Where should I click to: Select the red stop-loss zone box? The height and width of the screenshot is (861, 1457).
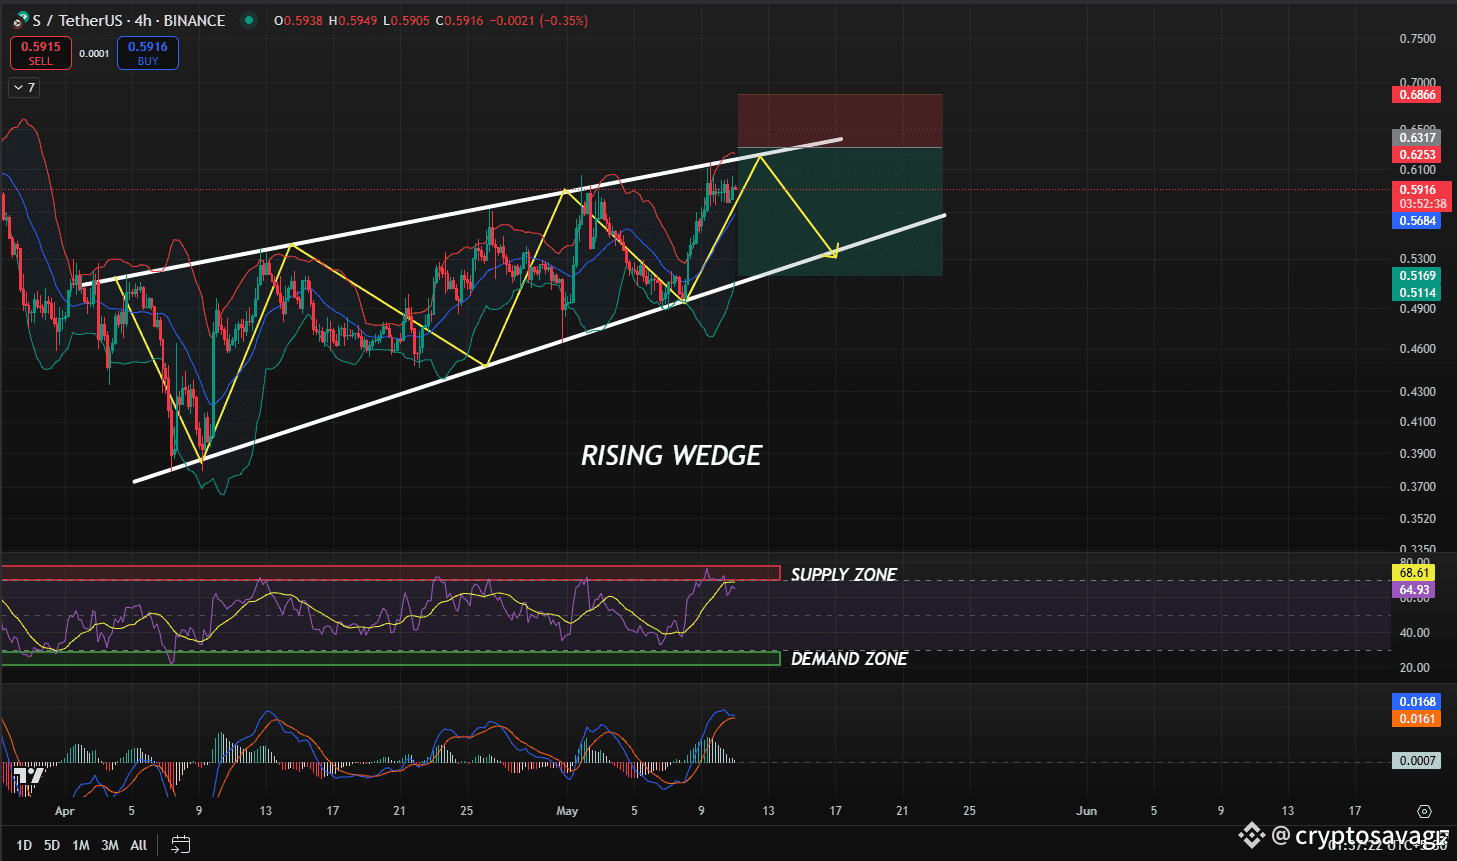pyautogui.click(x=839, y=120)
